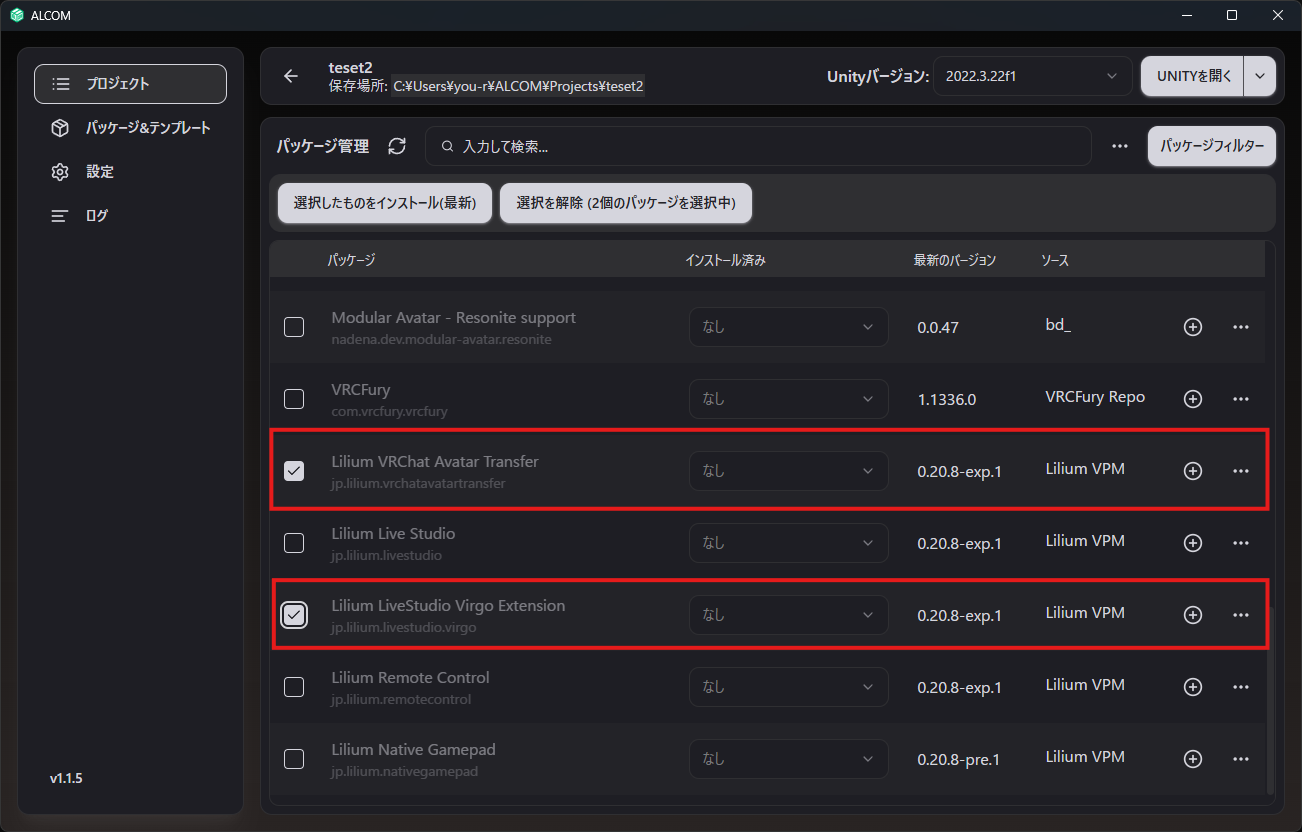
Task: Open more options for VRCFury row
Action: pyautogui.click(x=1241, y=399)
